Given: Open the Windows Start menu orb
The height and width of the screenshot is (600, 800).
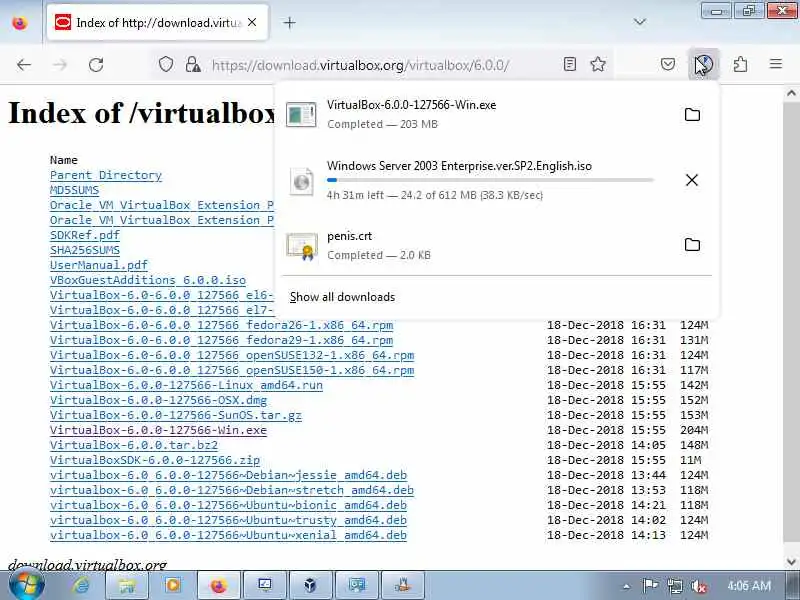Looking at the screenshot, I should coord(27,585).
